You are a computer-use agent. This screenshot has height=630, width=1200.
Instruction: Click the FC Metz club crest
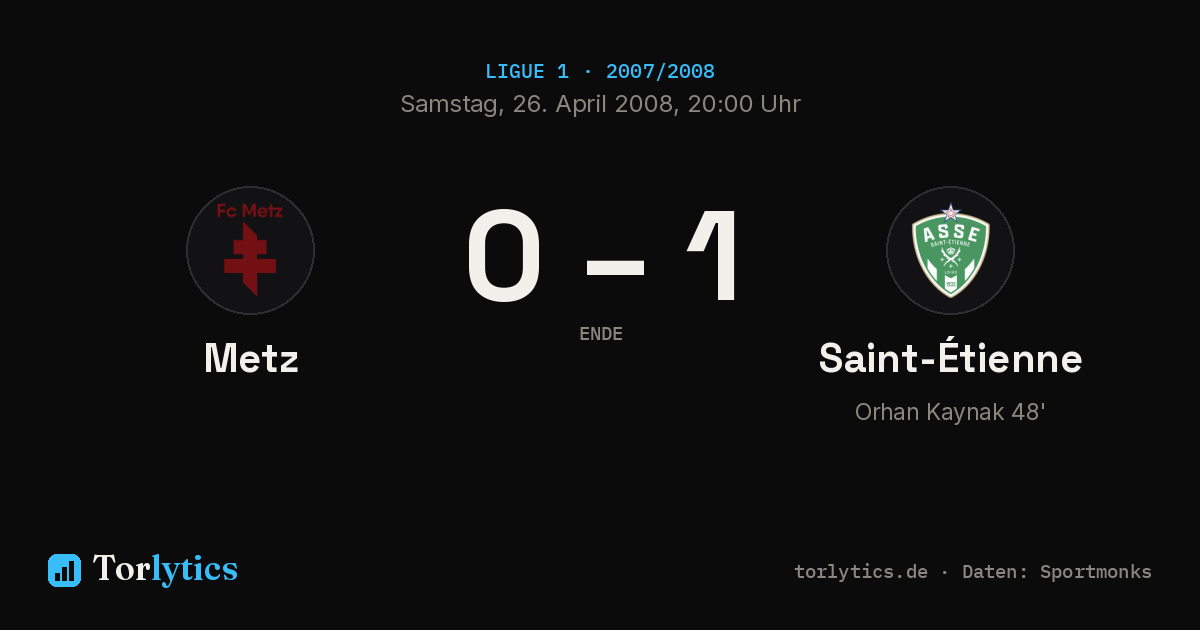[250, 250]
